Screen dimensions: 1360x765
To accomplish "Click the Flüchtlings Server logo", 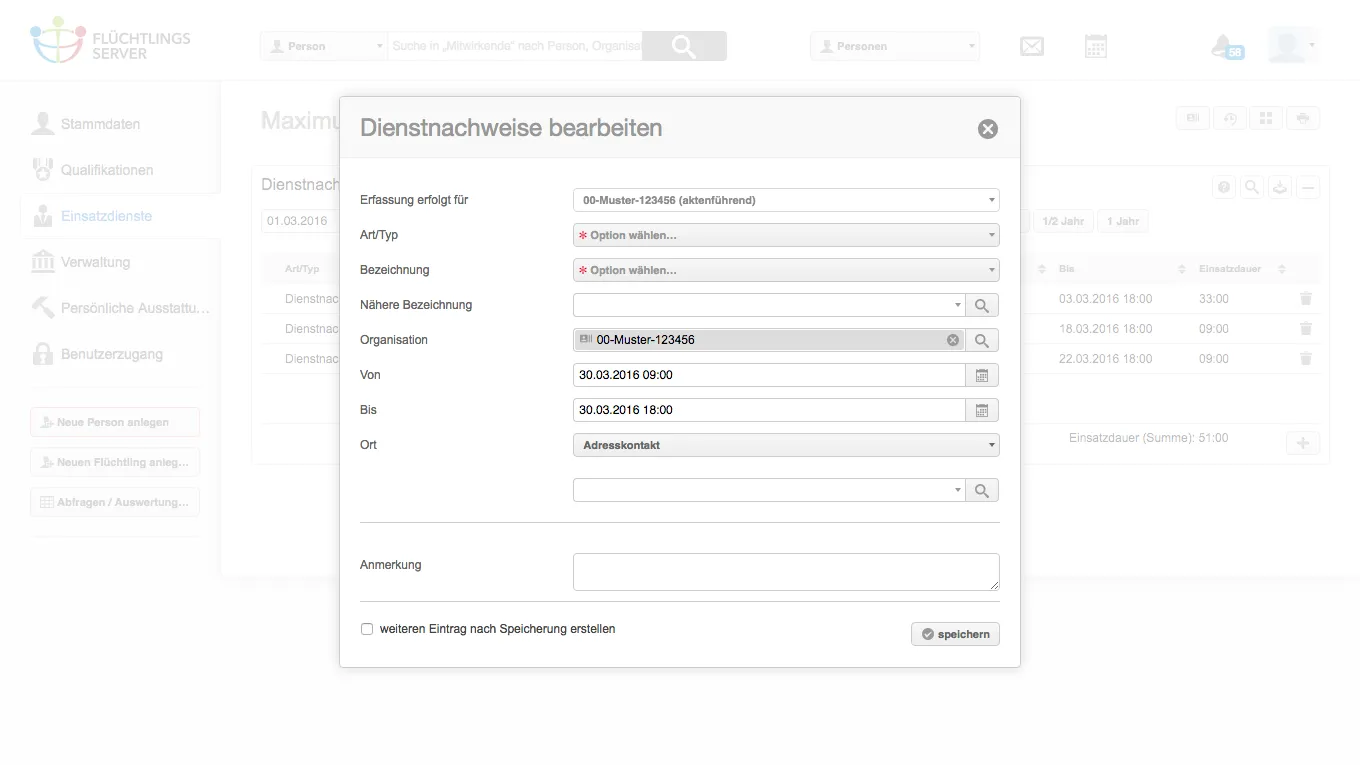I will pyautogui.click(x=110, y=41).
